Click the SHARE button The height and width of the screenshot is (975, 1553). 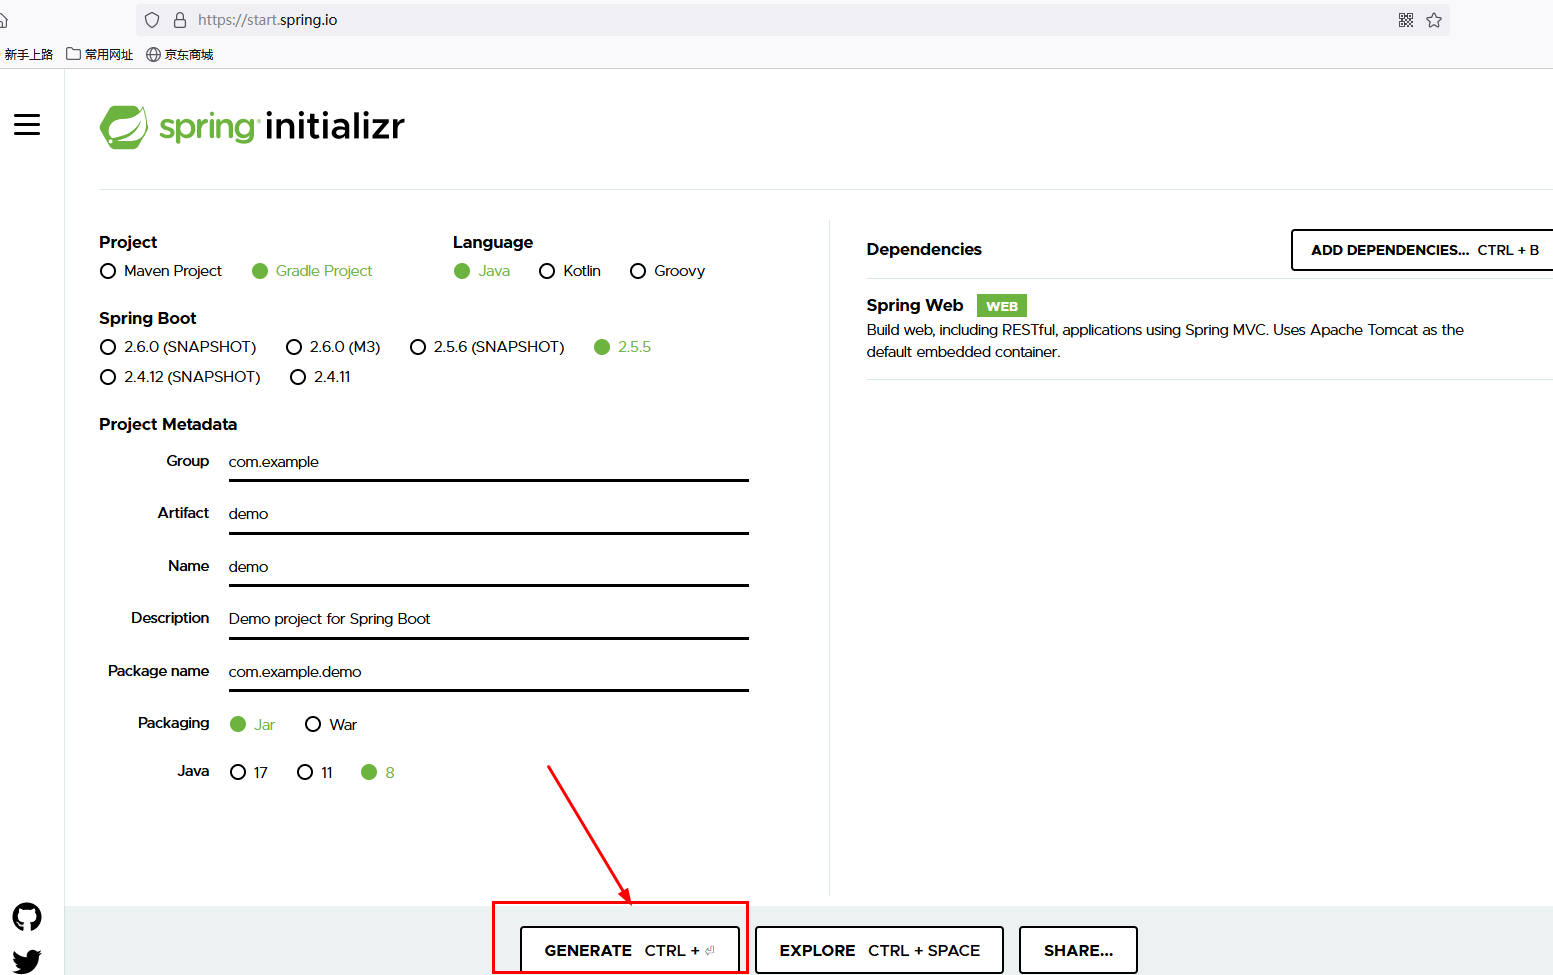click(x=1078, y=949)
